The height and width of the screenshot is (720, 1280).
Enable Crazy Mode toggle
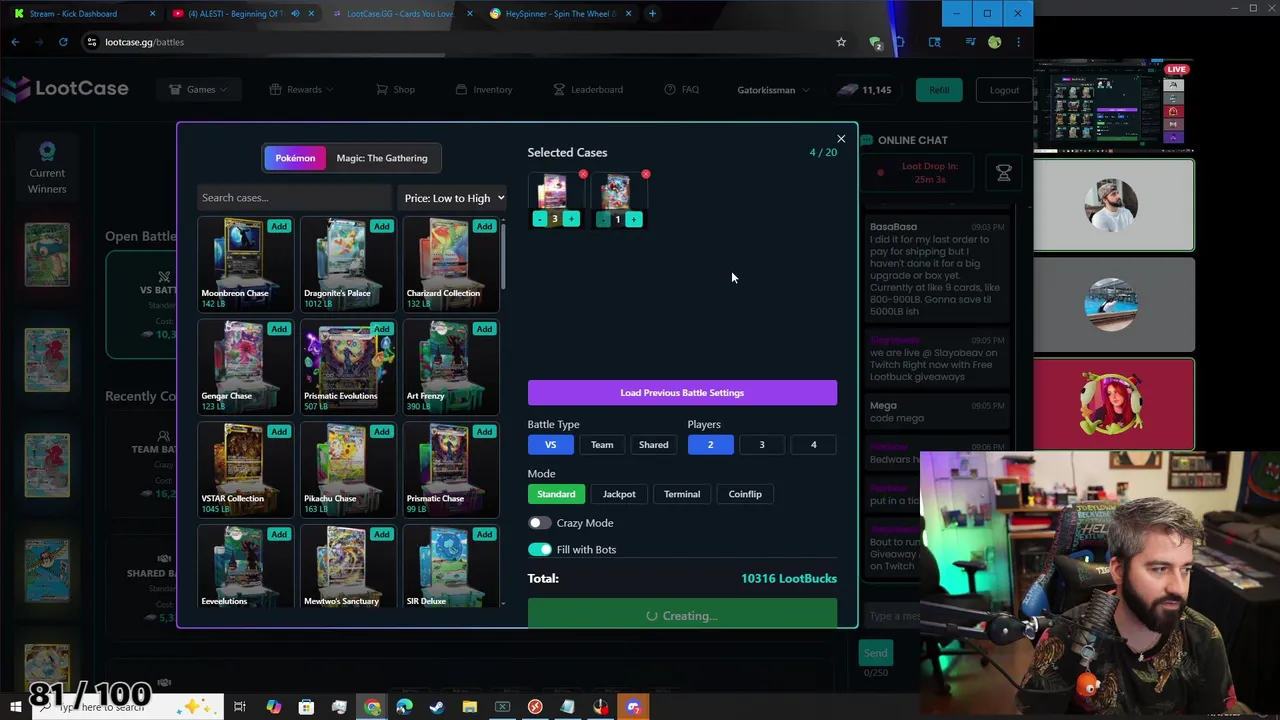coord(540,523)
